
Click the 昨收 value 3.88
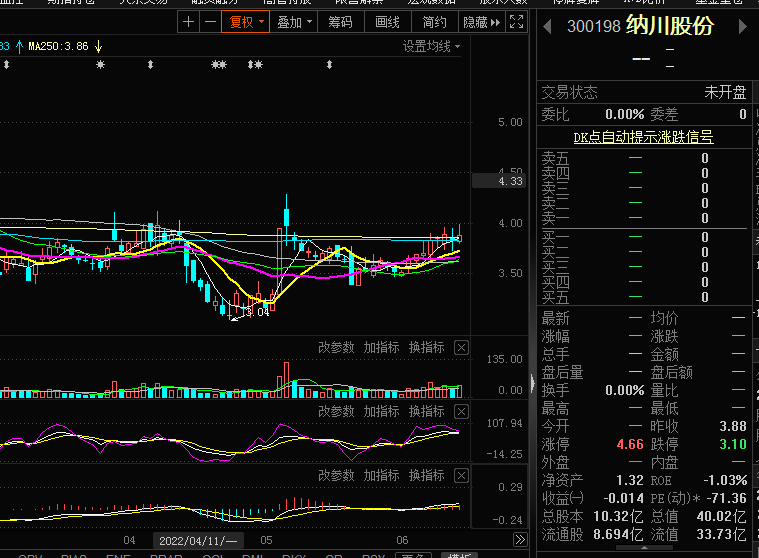733,426
